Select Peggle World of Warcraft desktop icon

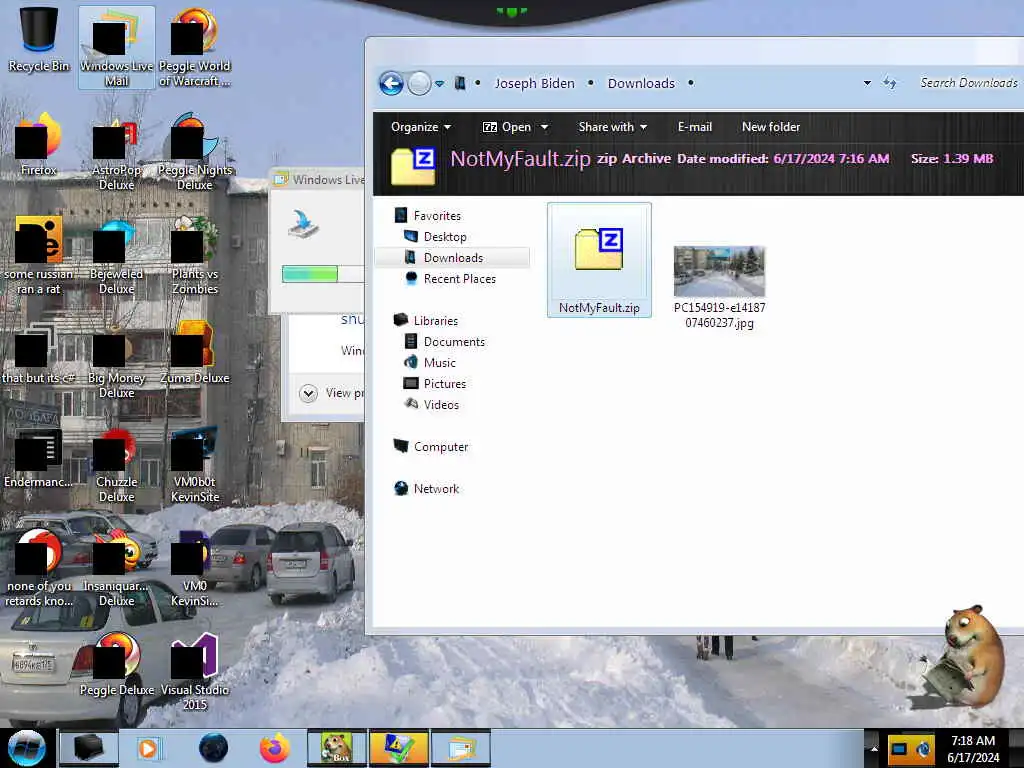(x=195, y=48)
